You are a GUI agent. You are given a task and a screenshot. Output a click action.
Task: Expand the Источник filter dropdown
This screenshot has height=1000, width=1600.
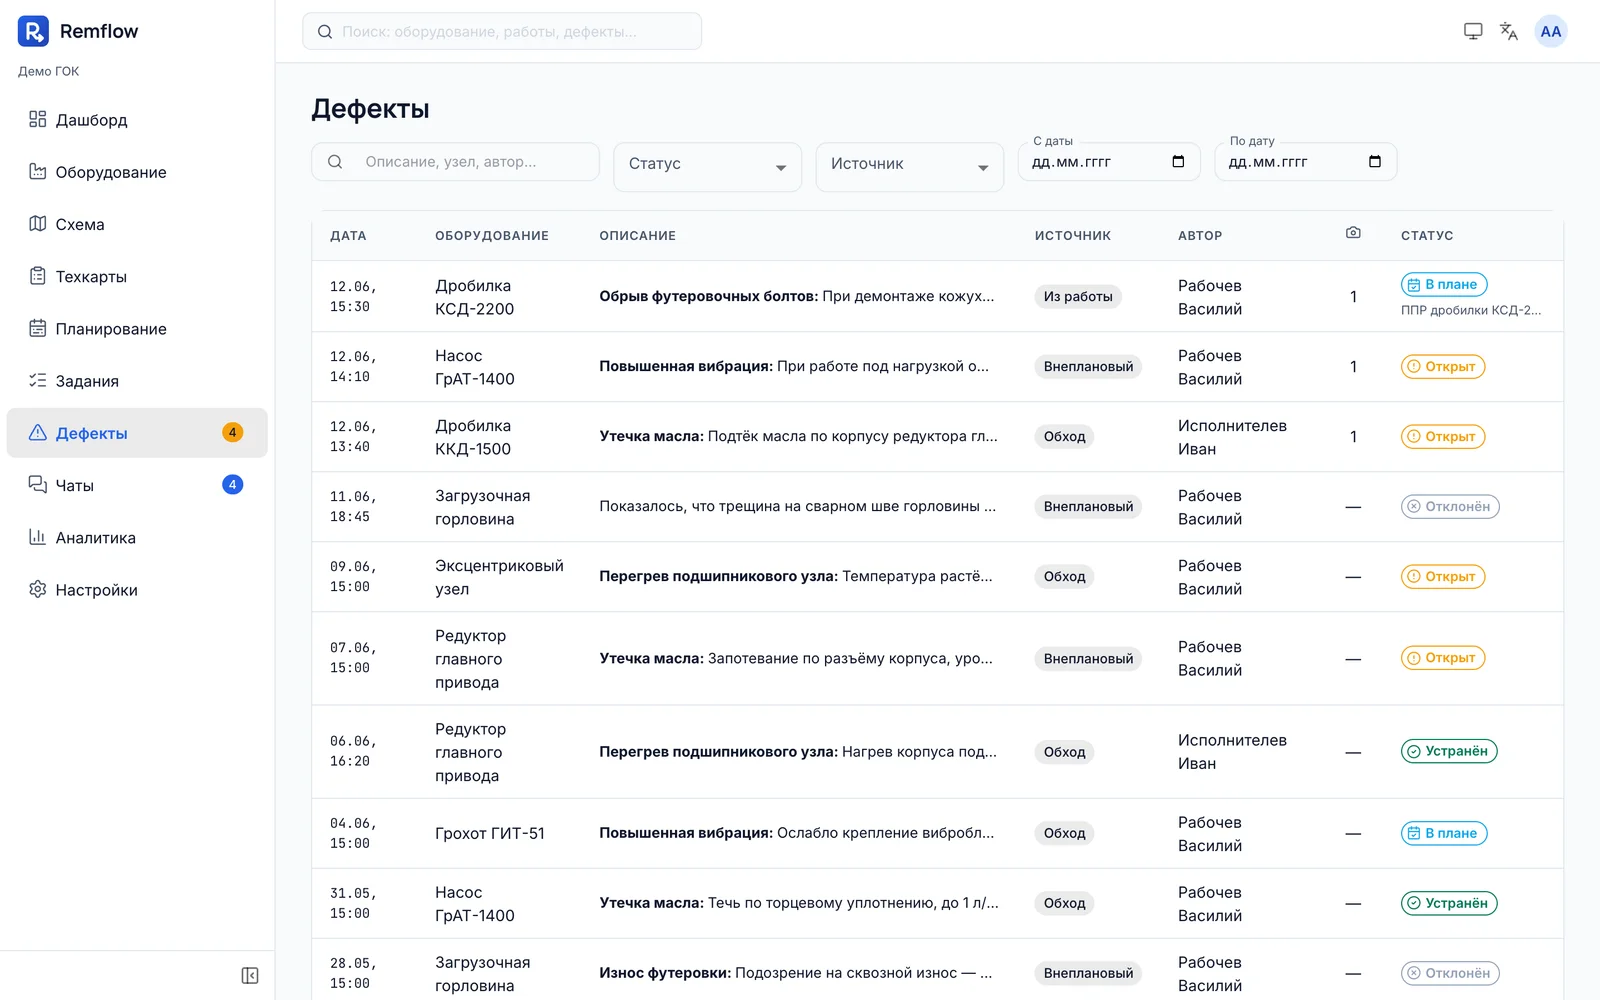909,166
